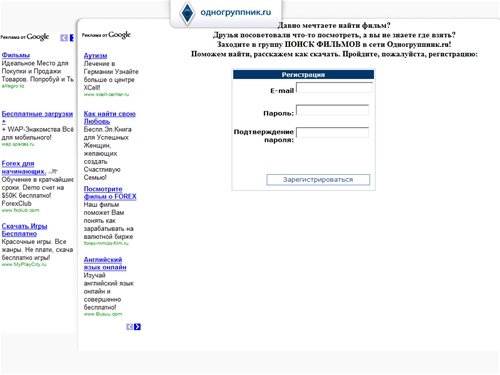Click the Регистрация form header
This screenshot has width=500, height=375.
pyautogui.click(x=303, y=75)
